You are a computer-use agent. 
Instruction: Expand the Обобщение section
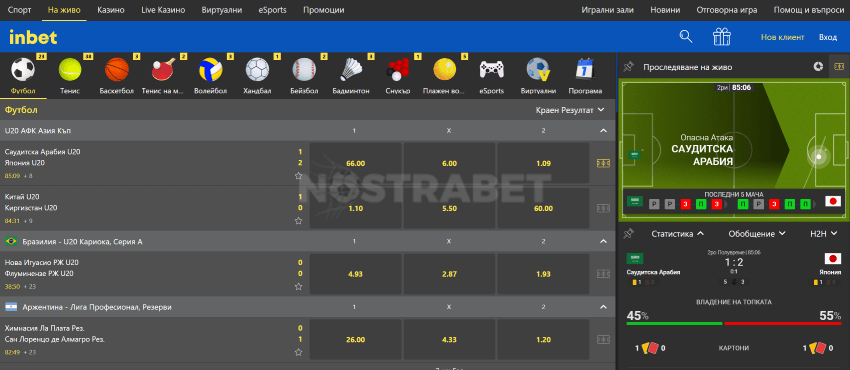(x=757, y=234)
